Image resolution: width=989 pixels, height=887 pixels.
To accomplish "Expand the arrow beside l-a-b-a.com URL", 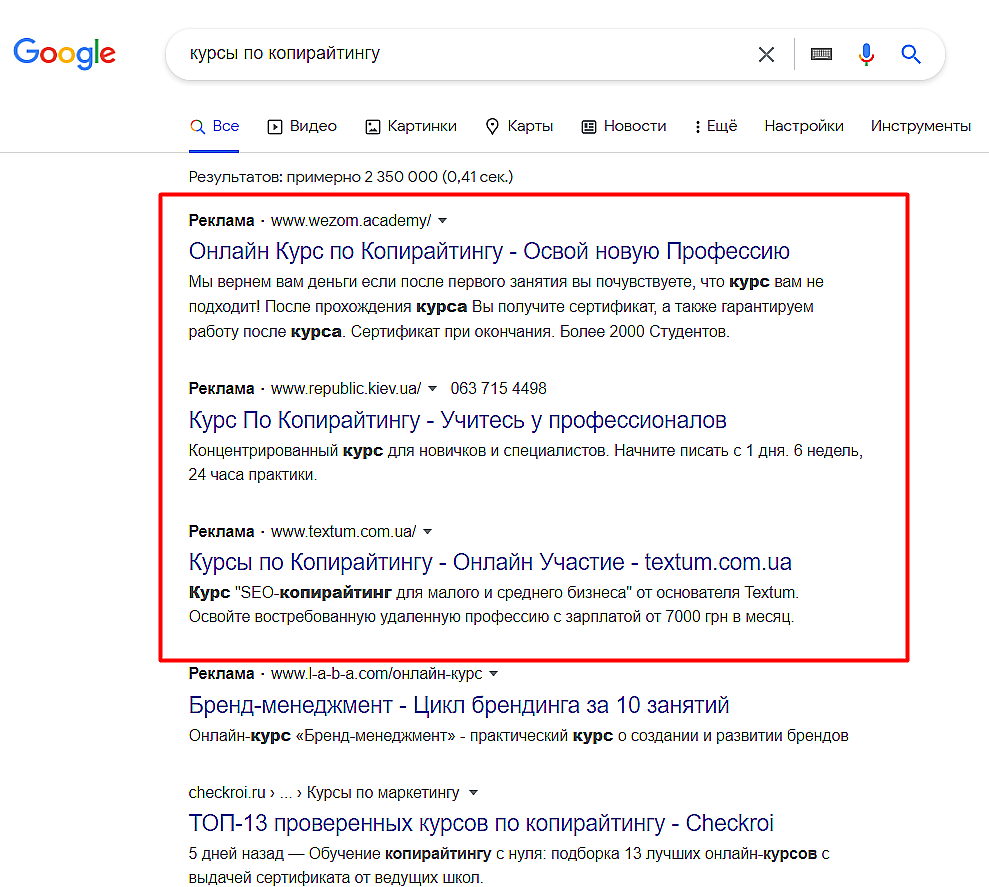I will 494,674.
